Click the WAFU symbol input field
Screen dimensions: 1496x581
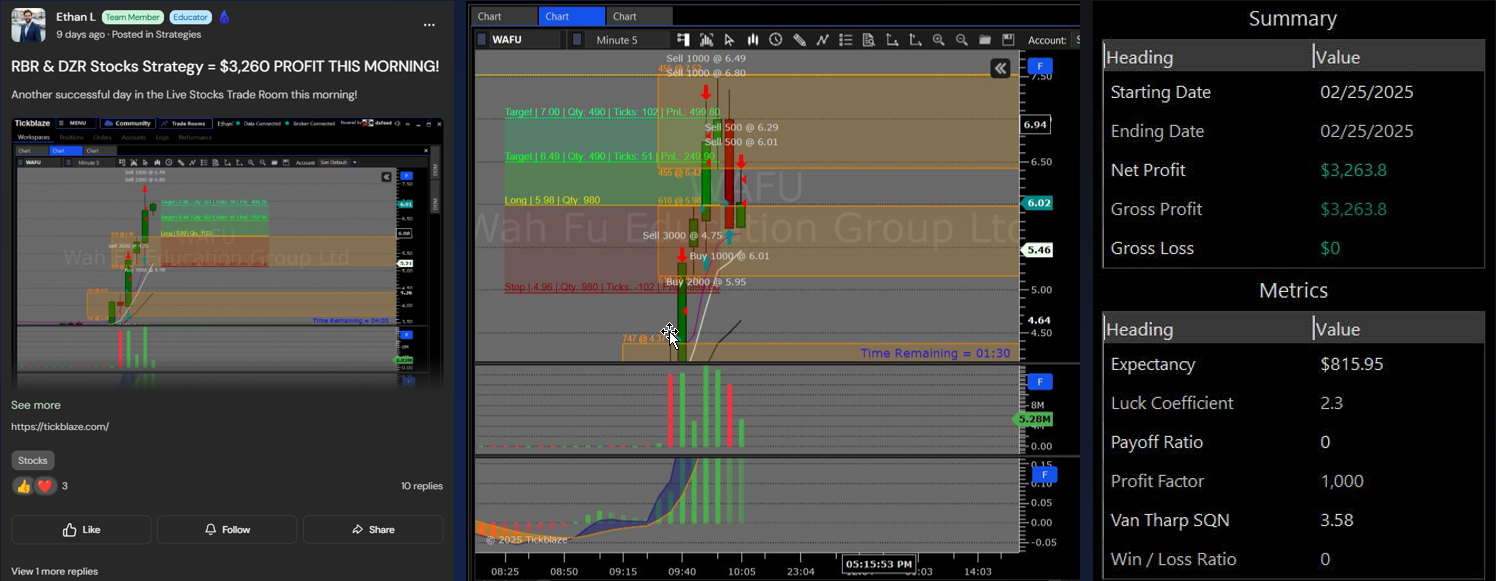click(524, 40)
